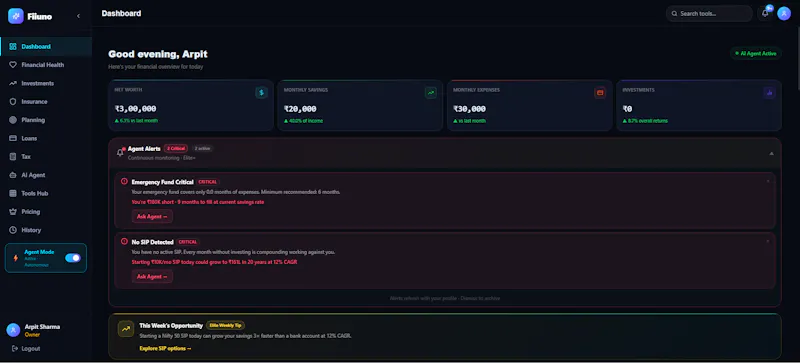Click the Investments trend line icon in sidebar
This screenshot has height=363, width=800.
click(13, 83)
